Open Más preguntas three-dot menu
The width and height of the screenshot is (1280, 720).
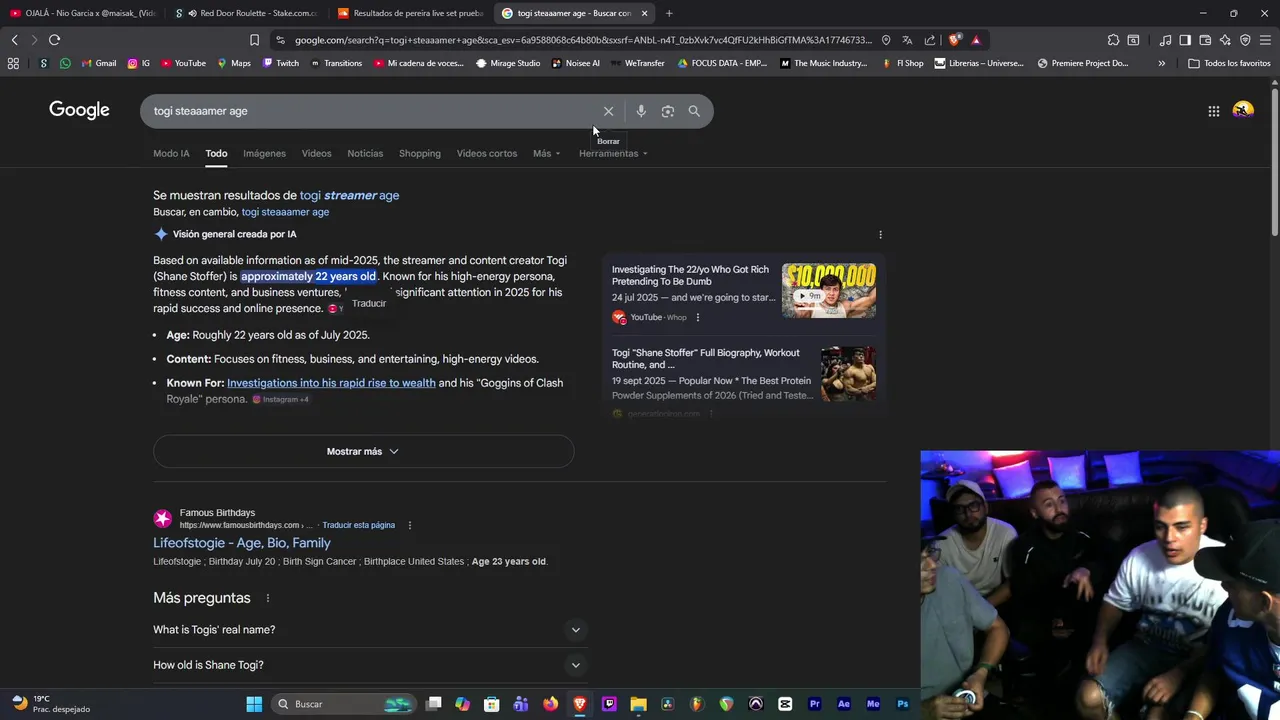[x=267, y=598]
